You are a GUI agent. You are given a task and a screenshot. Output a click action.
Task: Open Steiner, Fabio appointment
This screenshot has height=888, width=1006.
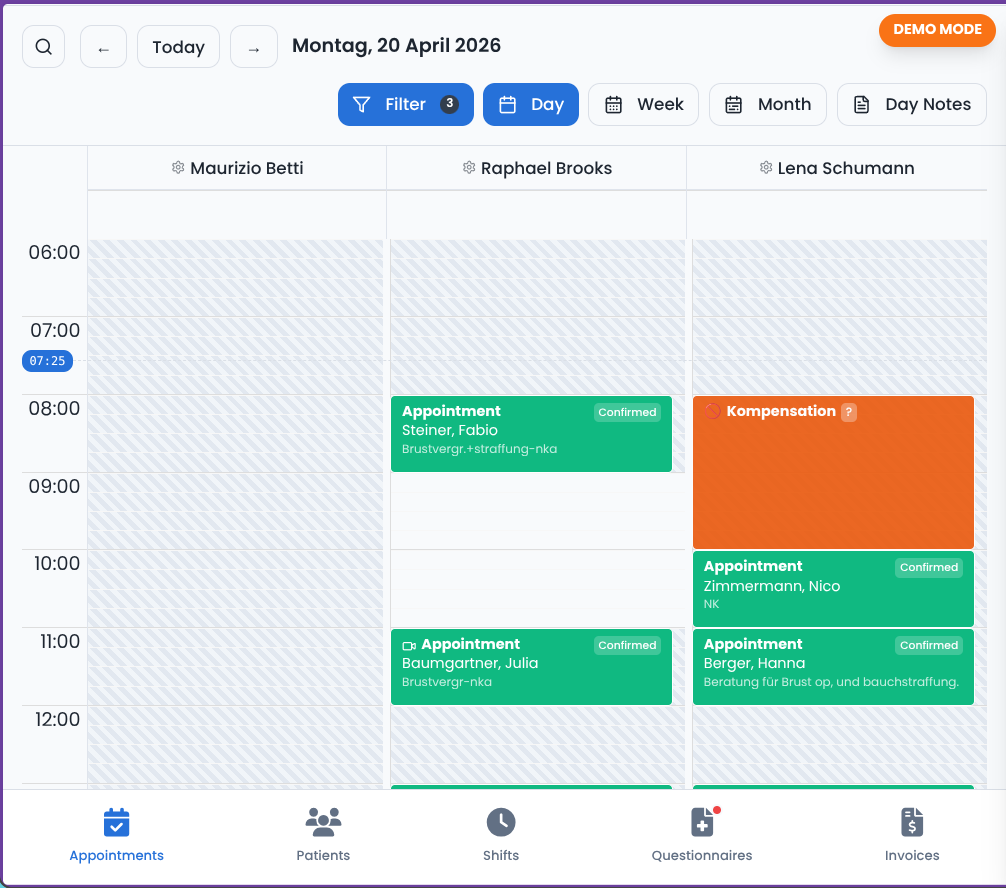tap(531, 434)
